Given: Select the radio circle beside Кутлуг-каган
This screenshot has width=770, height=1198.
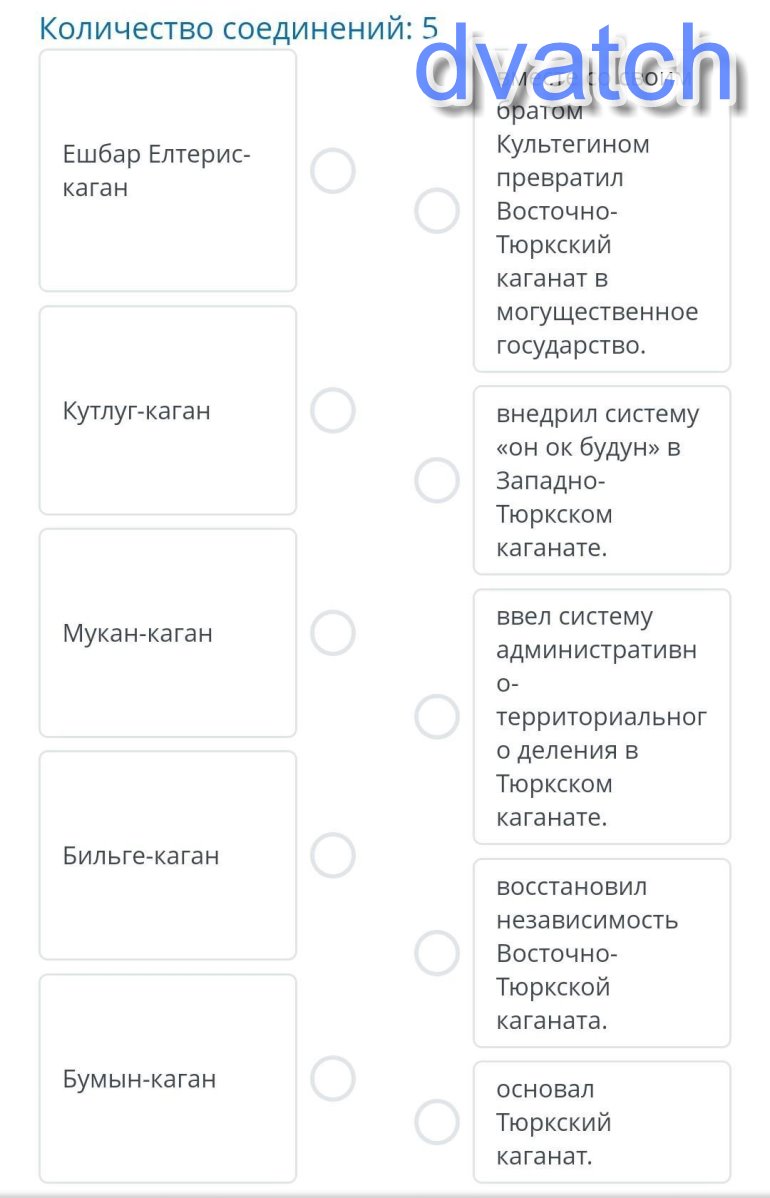Looking at the screenshot, I should coord(333,410).
